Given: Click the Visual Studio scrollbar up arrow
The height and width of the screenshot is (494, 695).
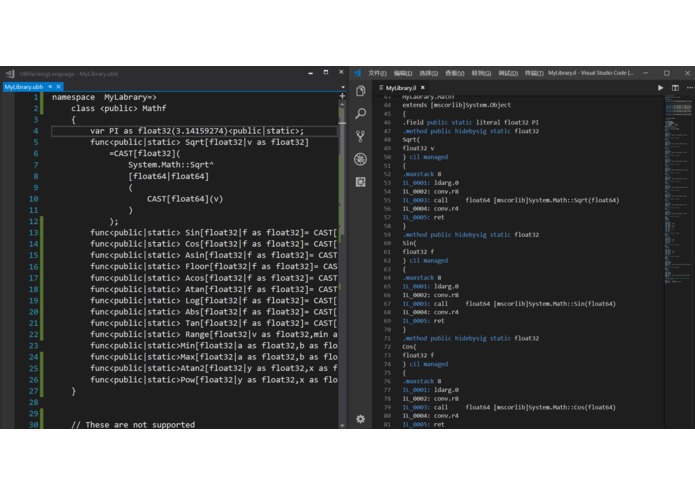Looking at the screenshot, I should click(x=342, y=104).
